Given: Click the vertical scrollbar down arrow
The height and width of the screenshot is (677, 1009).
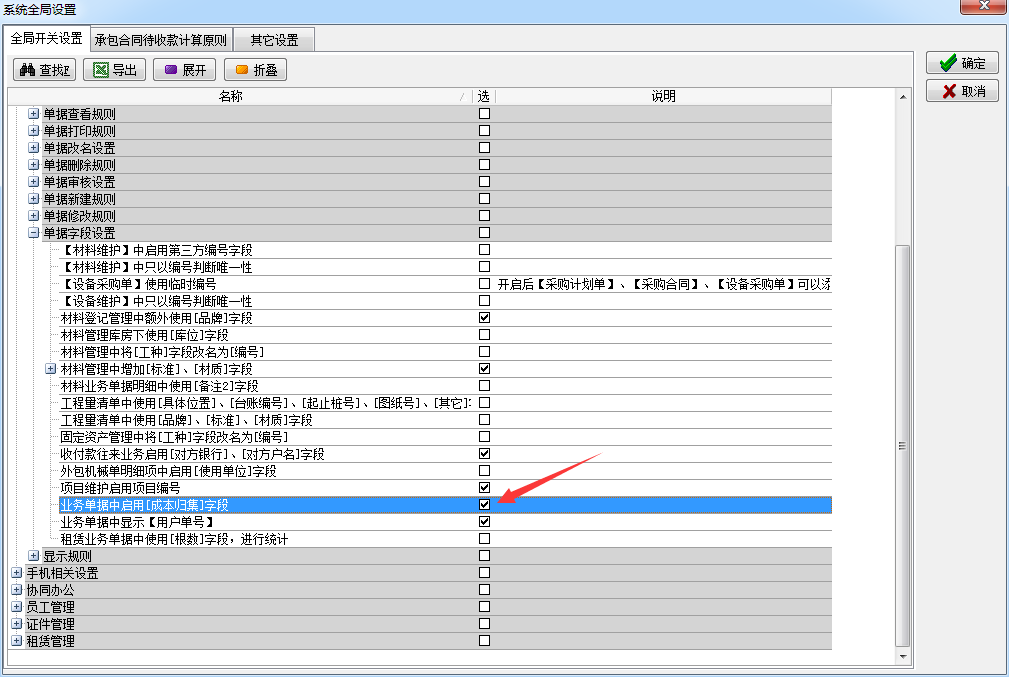Looking at the screenshot, I should (902, 655).
